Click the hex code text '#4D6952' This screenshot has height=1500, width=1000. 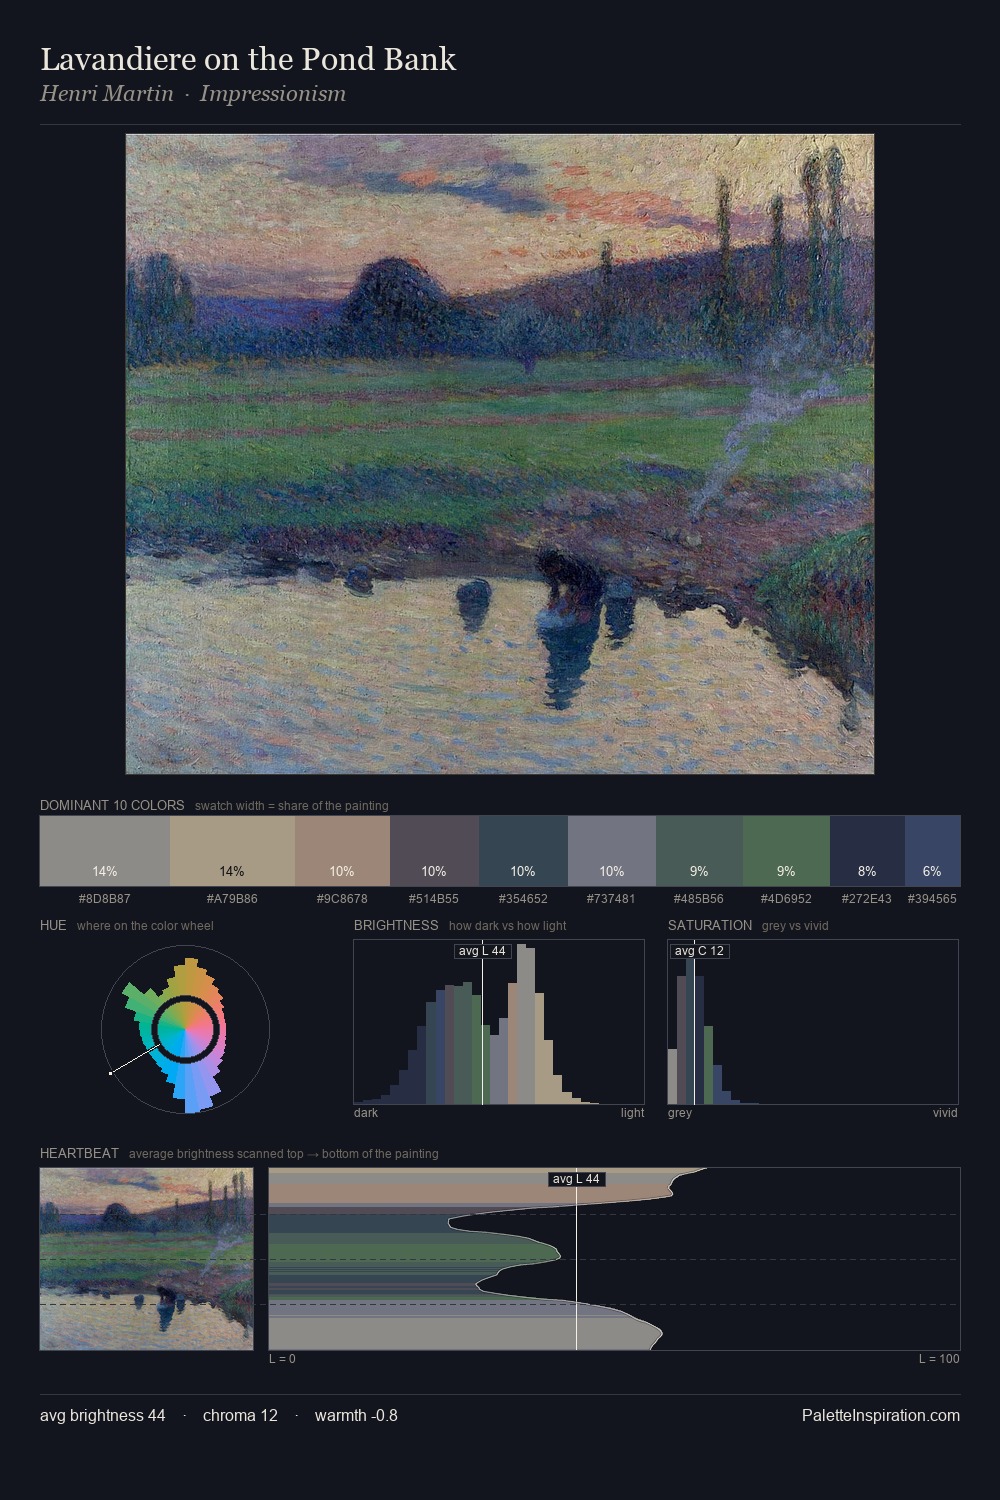[x=786, y=899]
